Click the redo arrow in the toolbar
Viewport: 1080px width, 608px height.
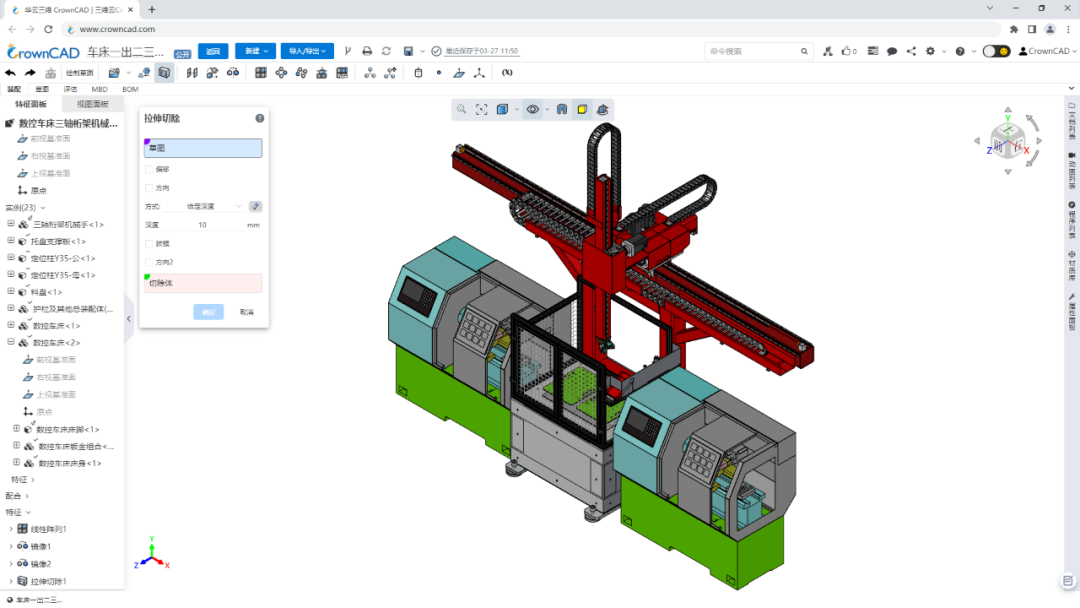(x=30, y=72)
